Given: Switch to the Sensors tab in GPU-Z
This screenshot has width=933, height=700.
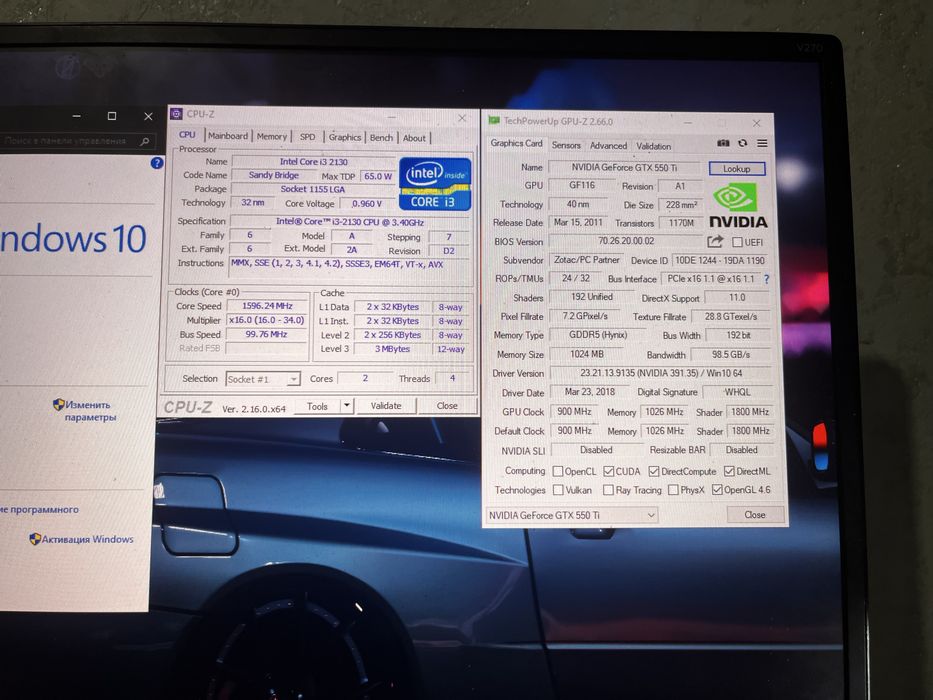Looking at the screenshot, I should click(566, 145).
